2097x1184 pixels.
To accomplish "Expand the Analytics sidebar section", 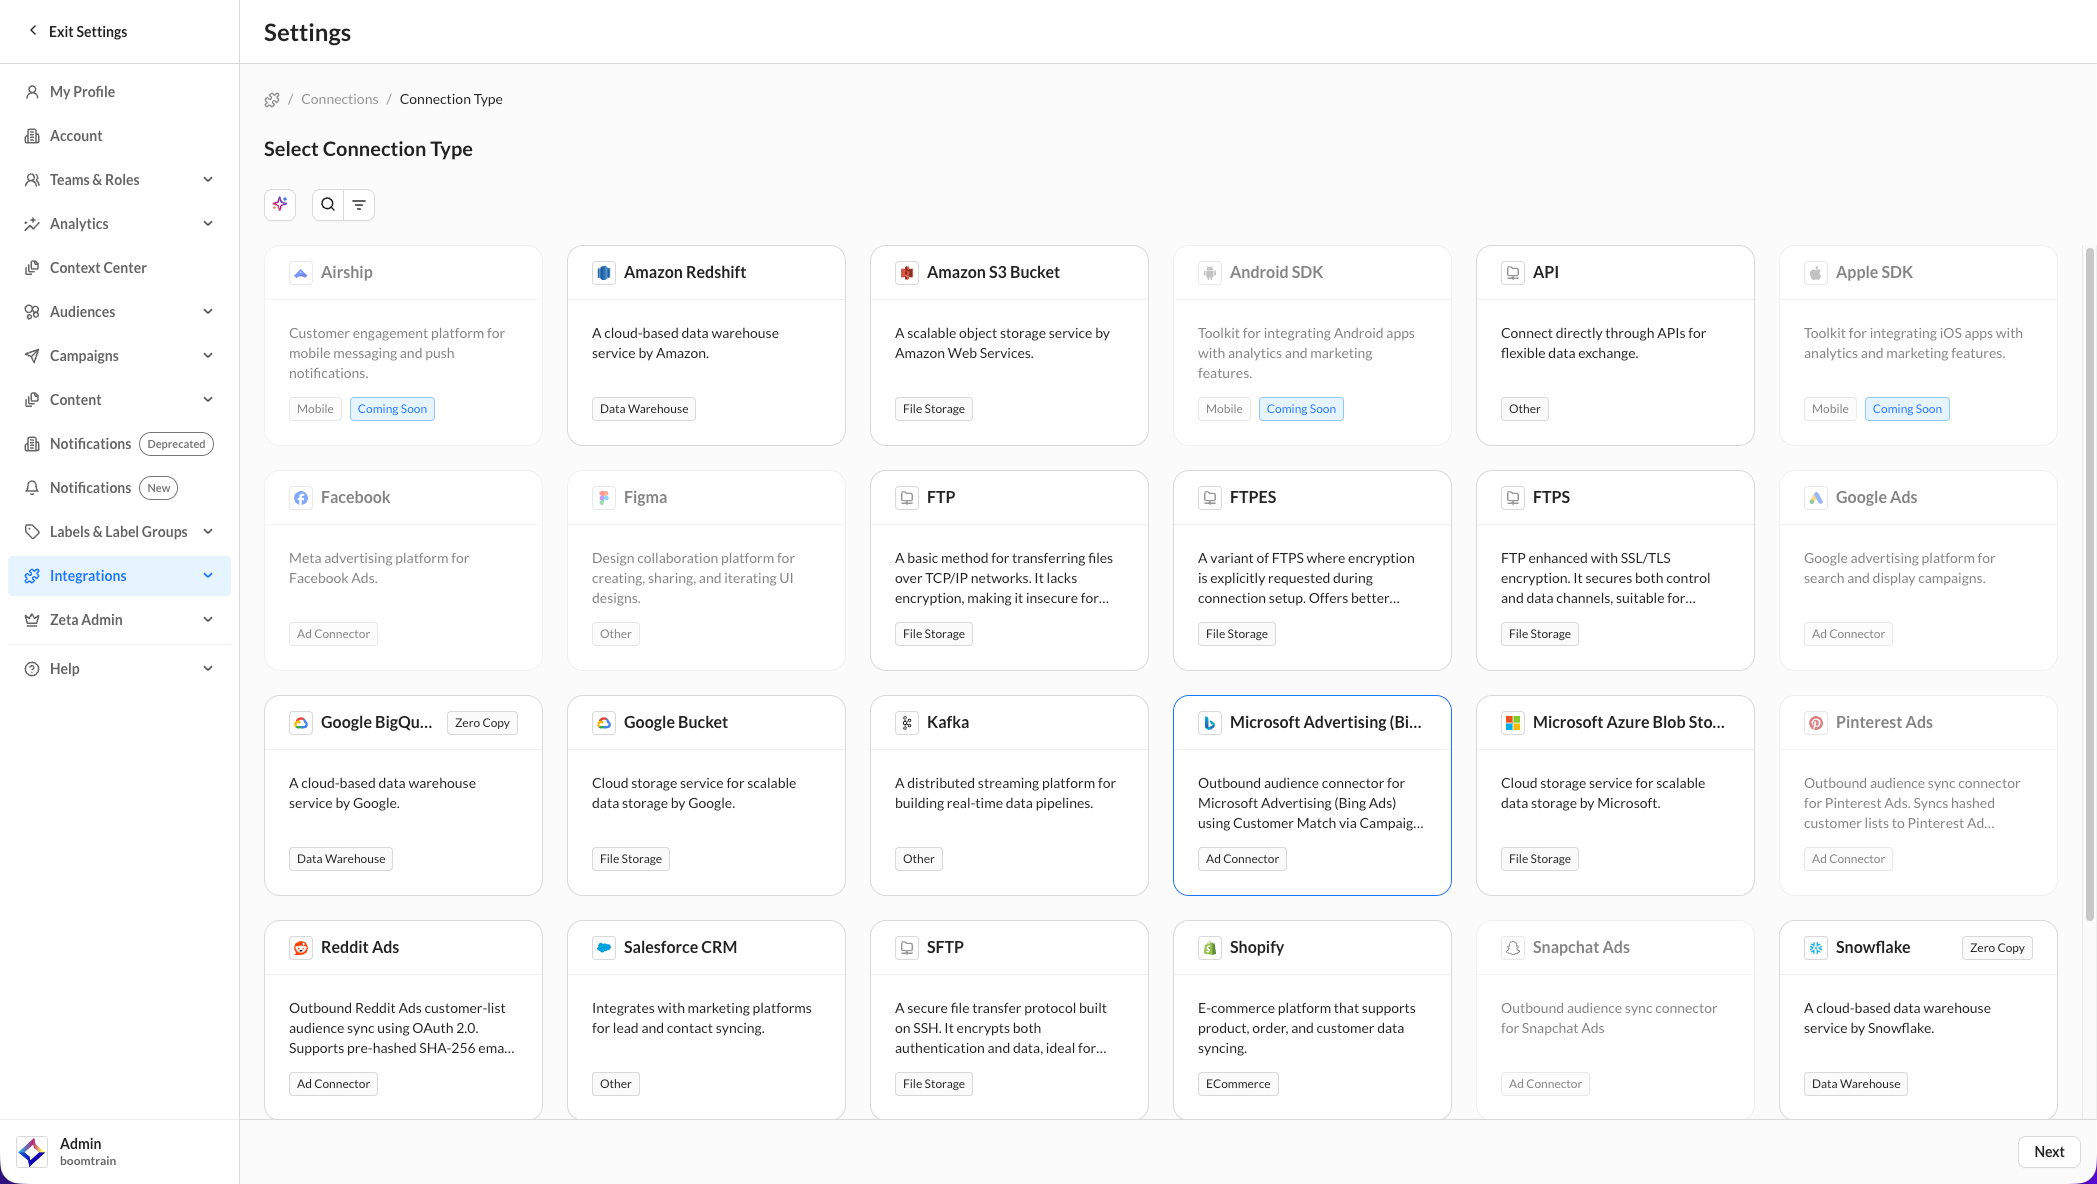I will (118, 224).
